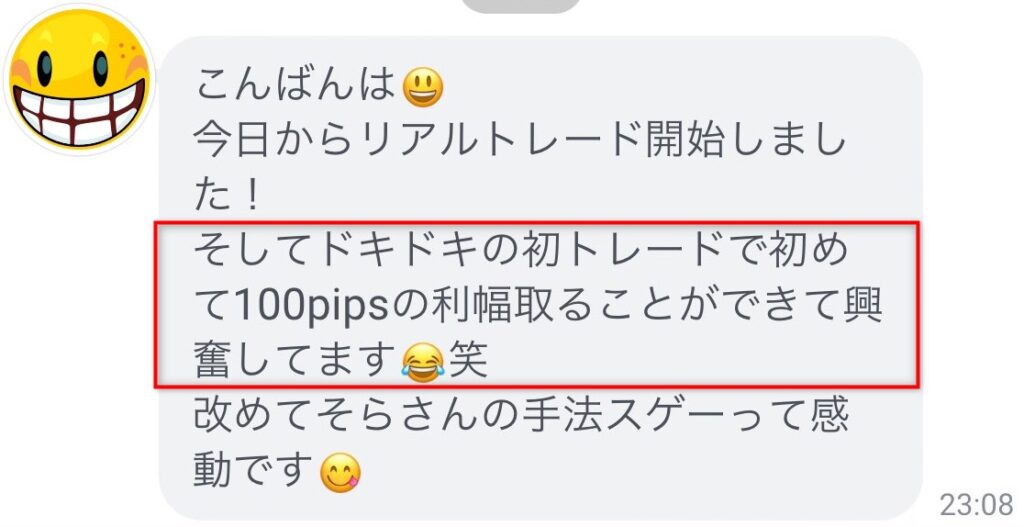This screenshot has height=527, width=1024.
Task: Tap the smiley emoji after こんばんは
Action: click(x=423, y=88)
